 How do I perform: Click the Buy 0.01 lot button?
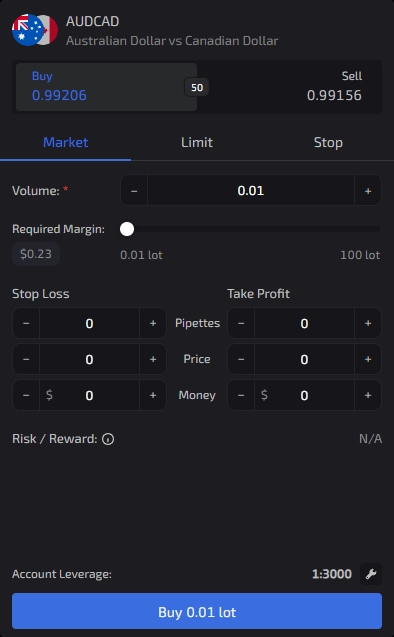pyautogui.click(x=197, y=611)
